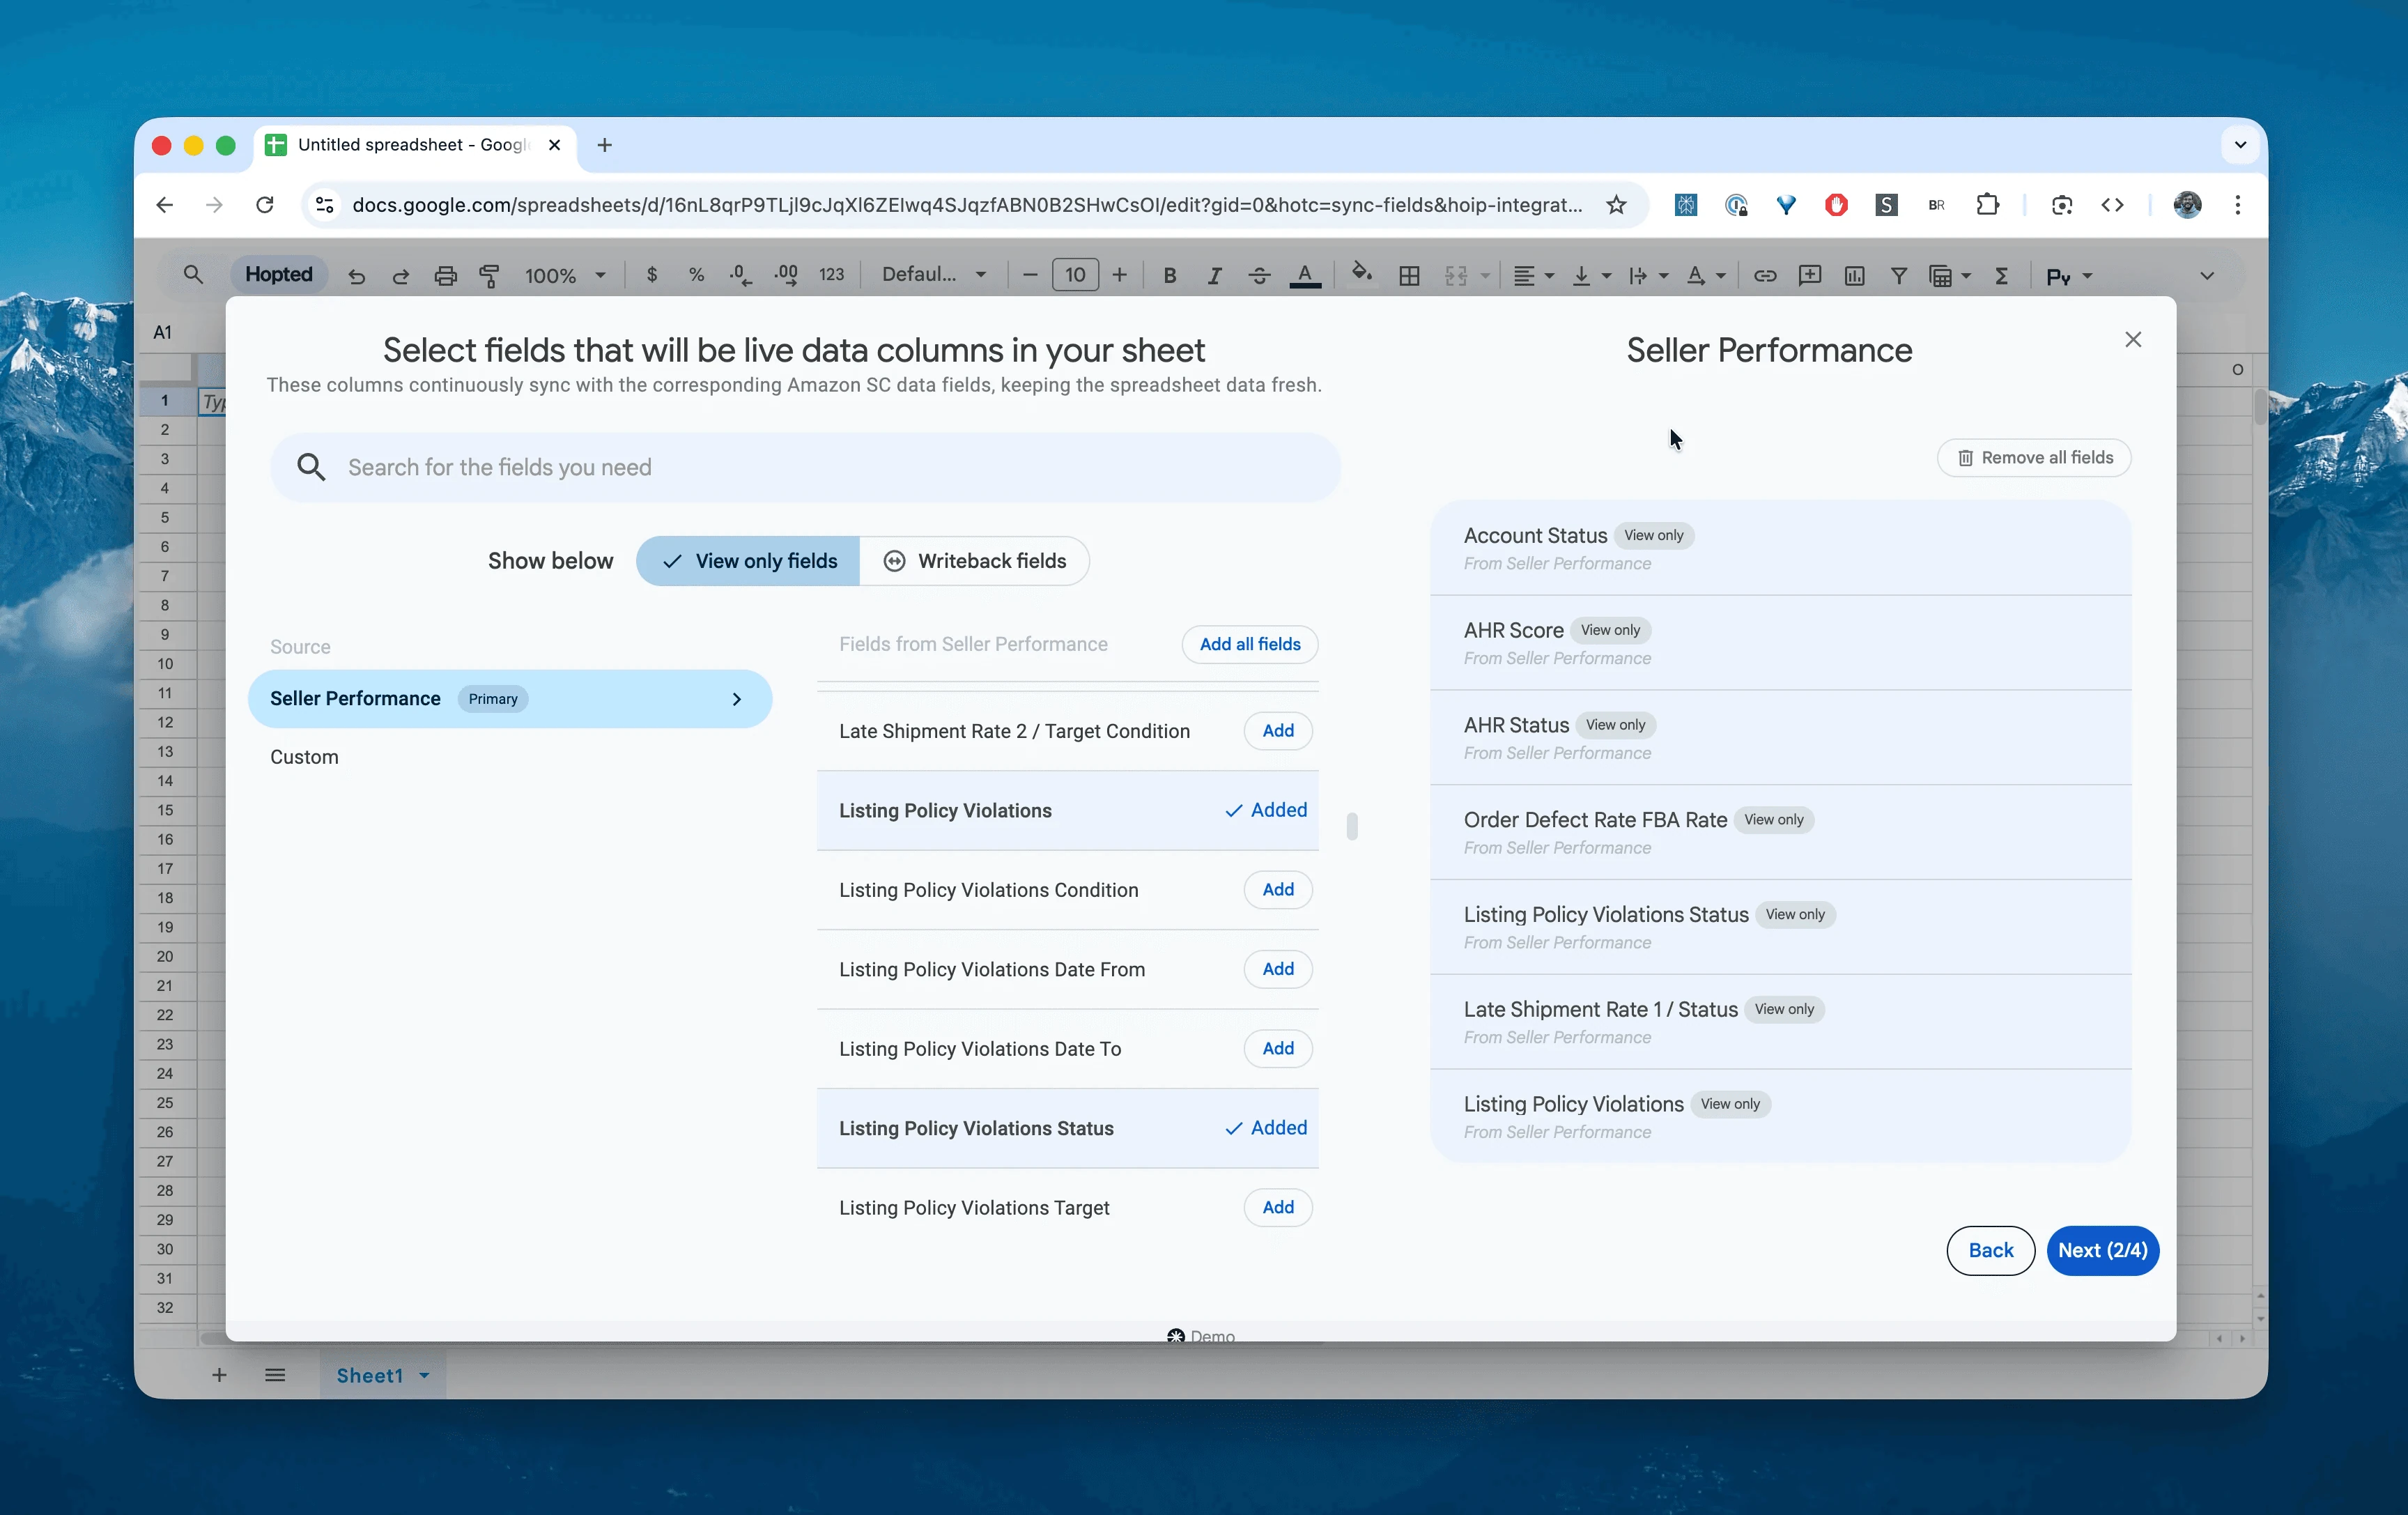Increase font size with plus stepper

click(1119, 275)
